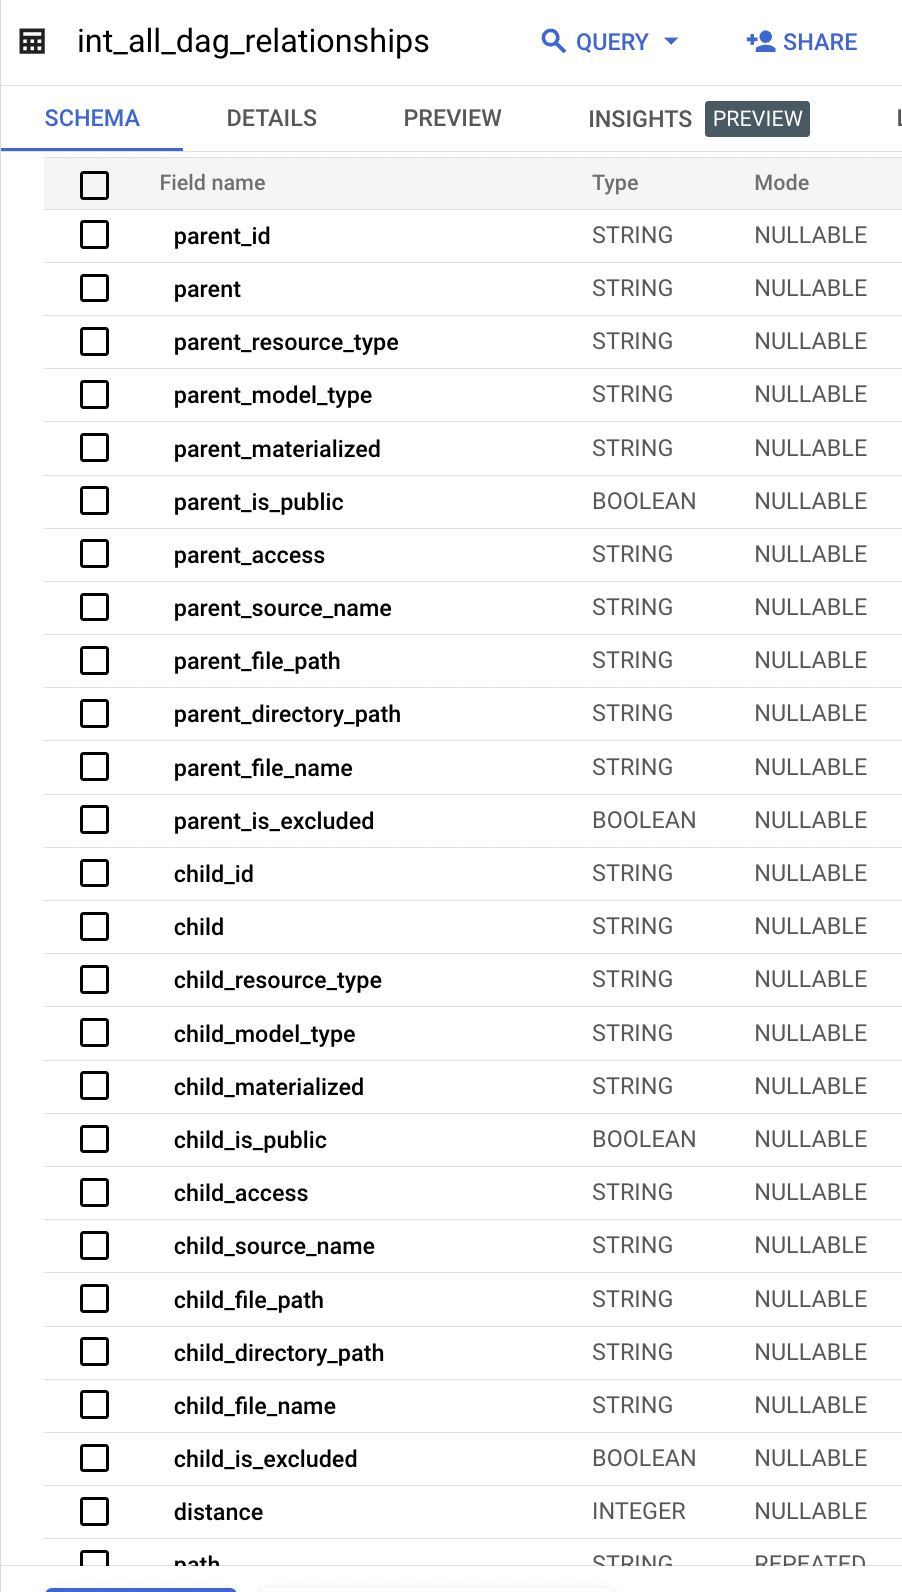Select the parent_is_public checkbox
Image resolution: width=902 pixels, height=1592 pixels.
coord(94,501)
